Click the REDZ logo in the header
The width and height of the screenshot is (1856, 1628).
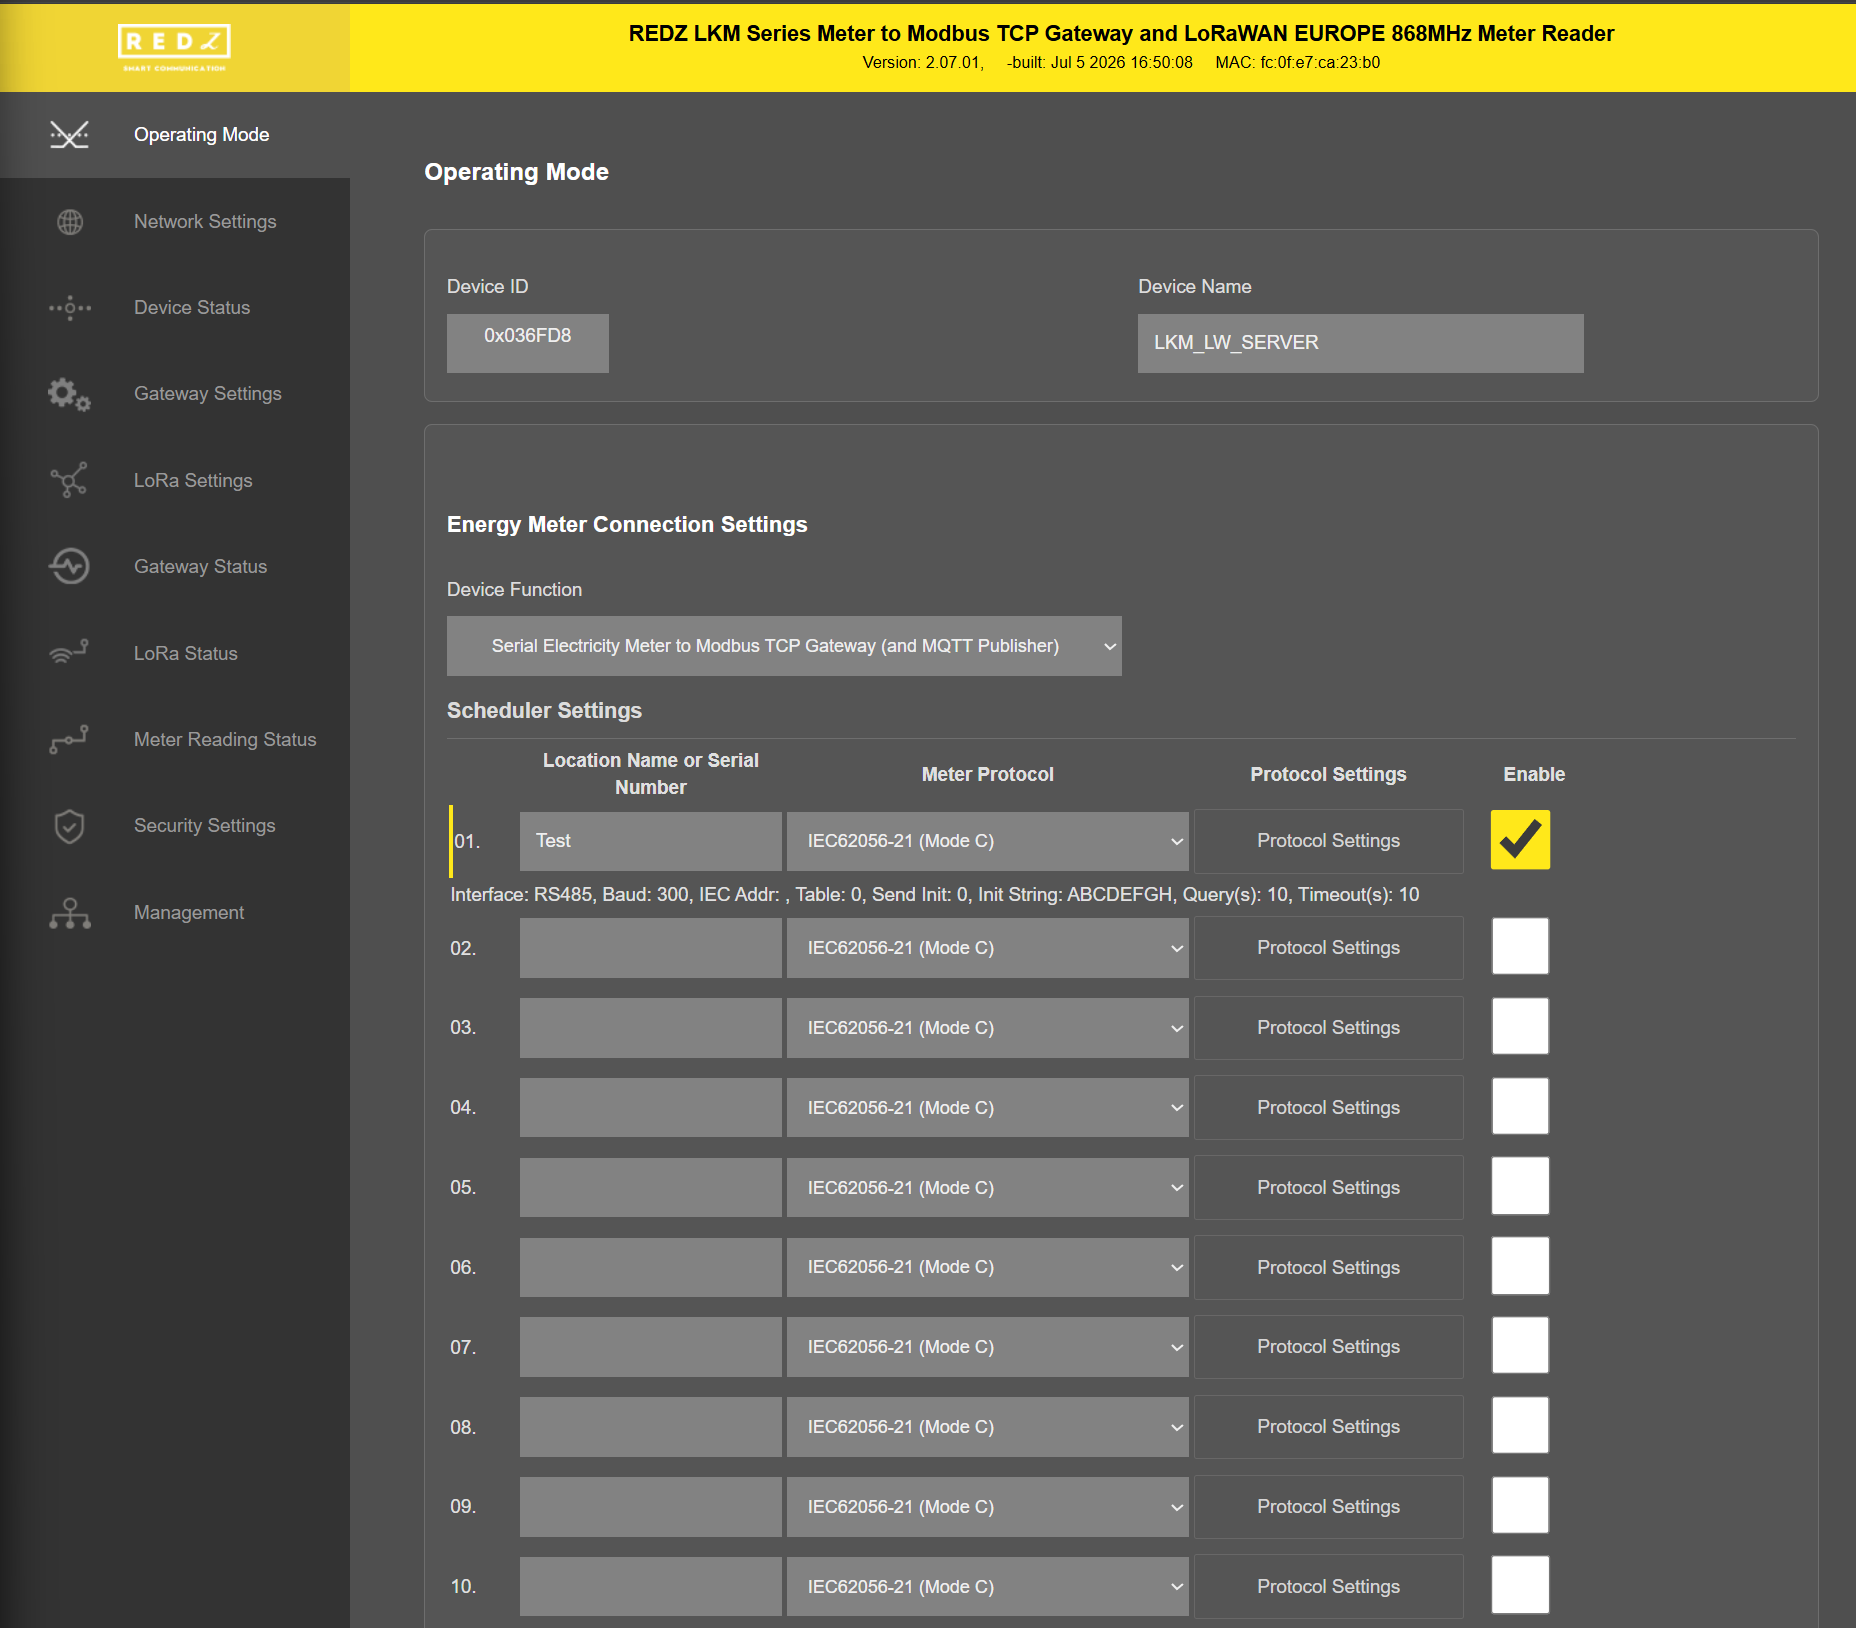(174, 47)
